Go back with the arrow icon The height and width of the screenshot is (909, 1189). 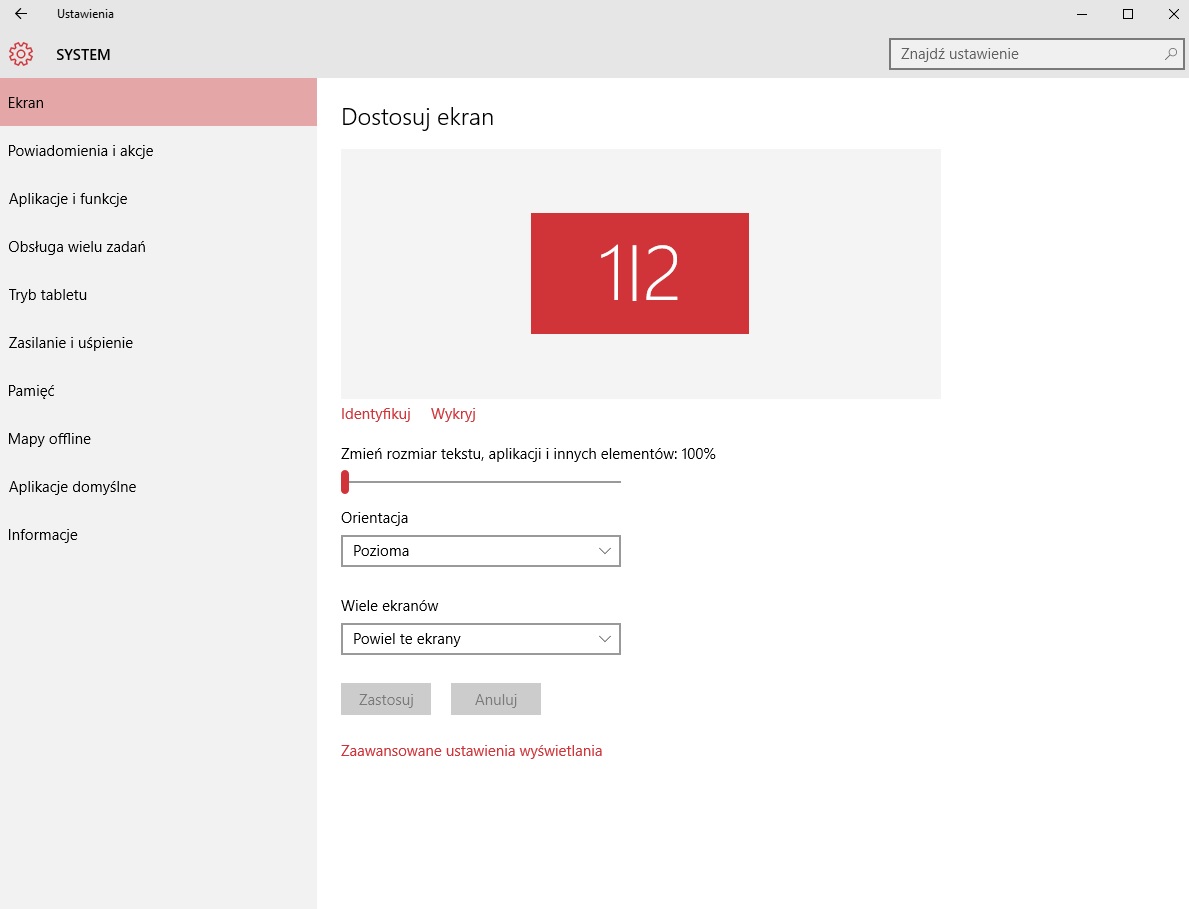tap(21, 14)
